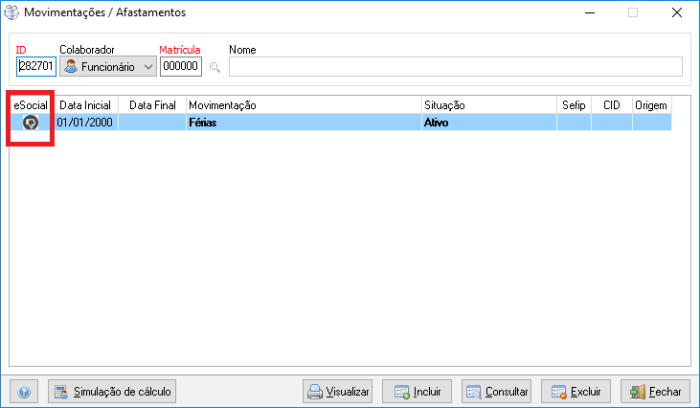Click the Nome text field
The width and height of the screenshot is (700, 408).
455,67
